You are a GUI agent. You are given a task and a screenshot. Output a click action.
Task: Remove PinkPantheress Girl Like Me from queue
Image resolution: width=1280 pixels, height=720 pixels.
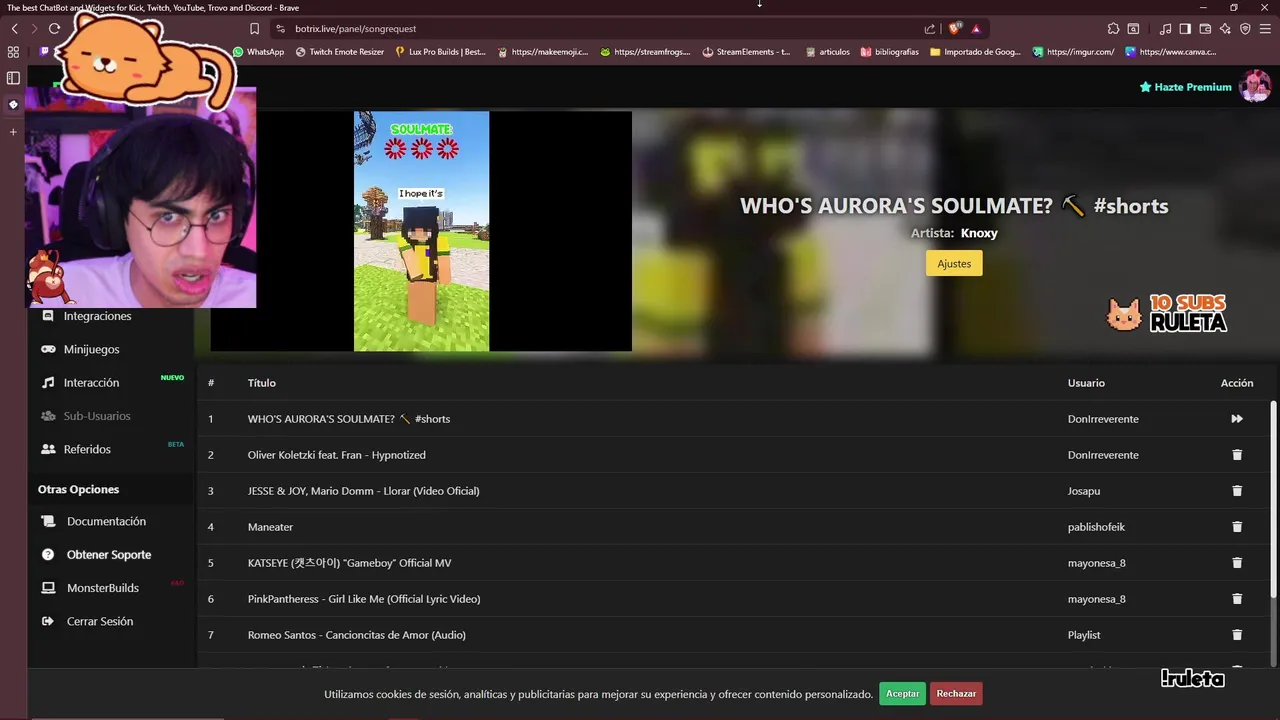click(1237, 599)
